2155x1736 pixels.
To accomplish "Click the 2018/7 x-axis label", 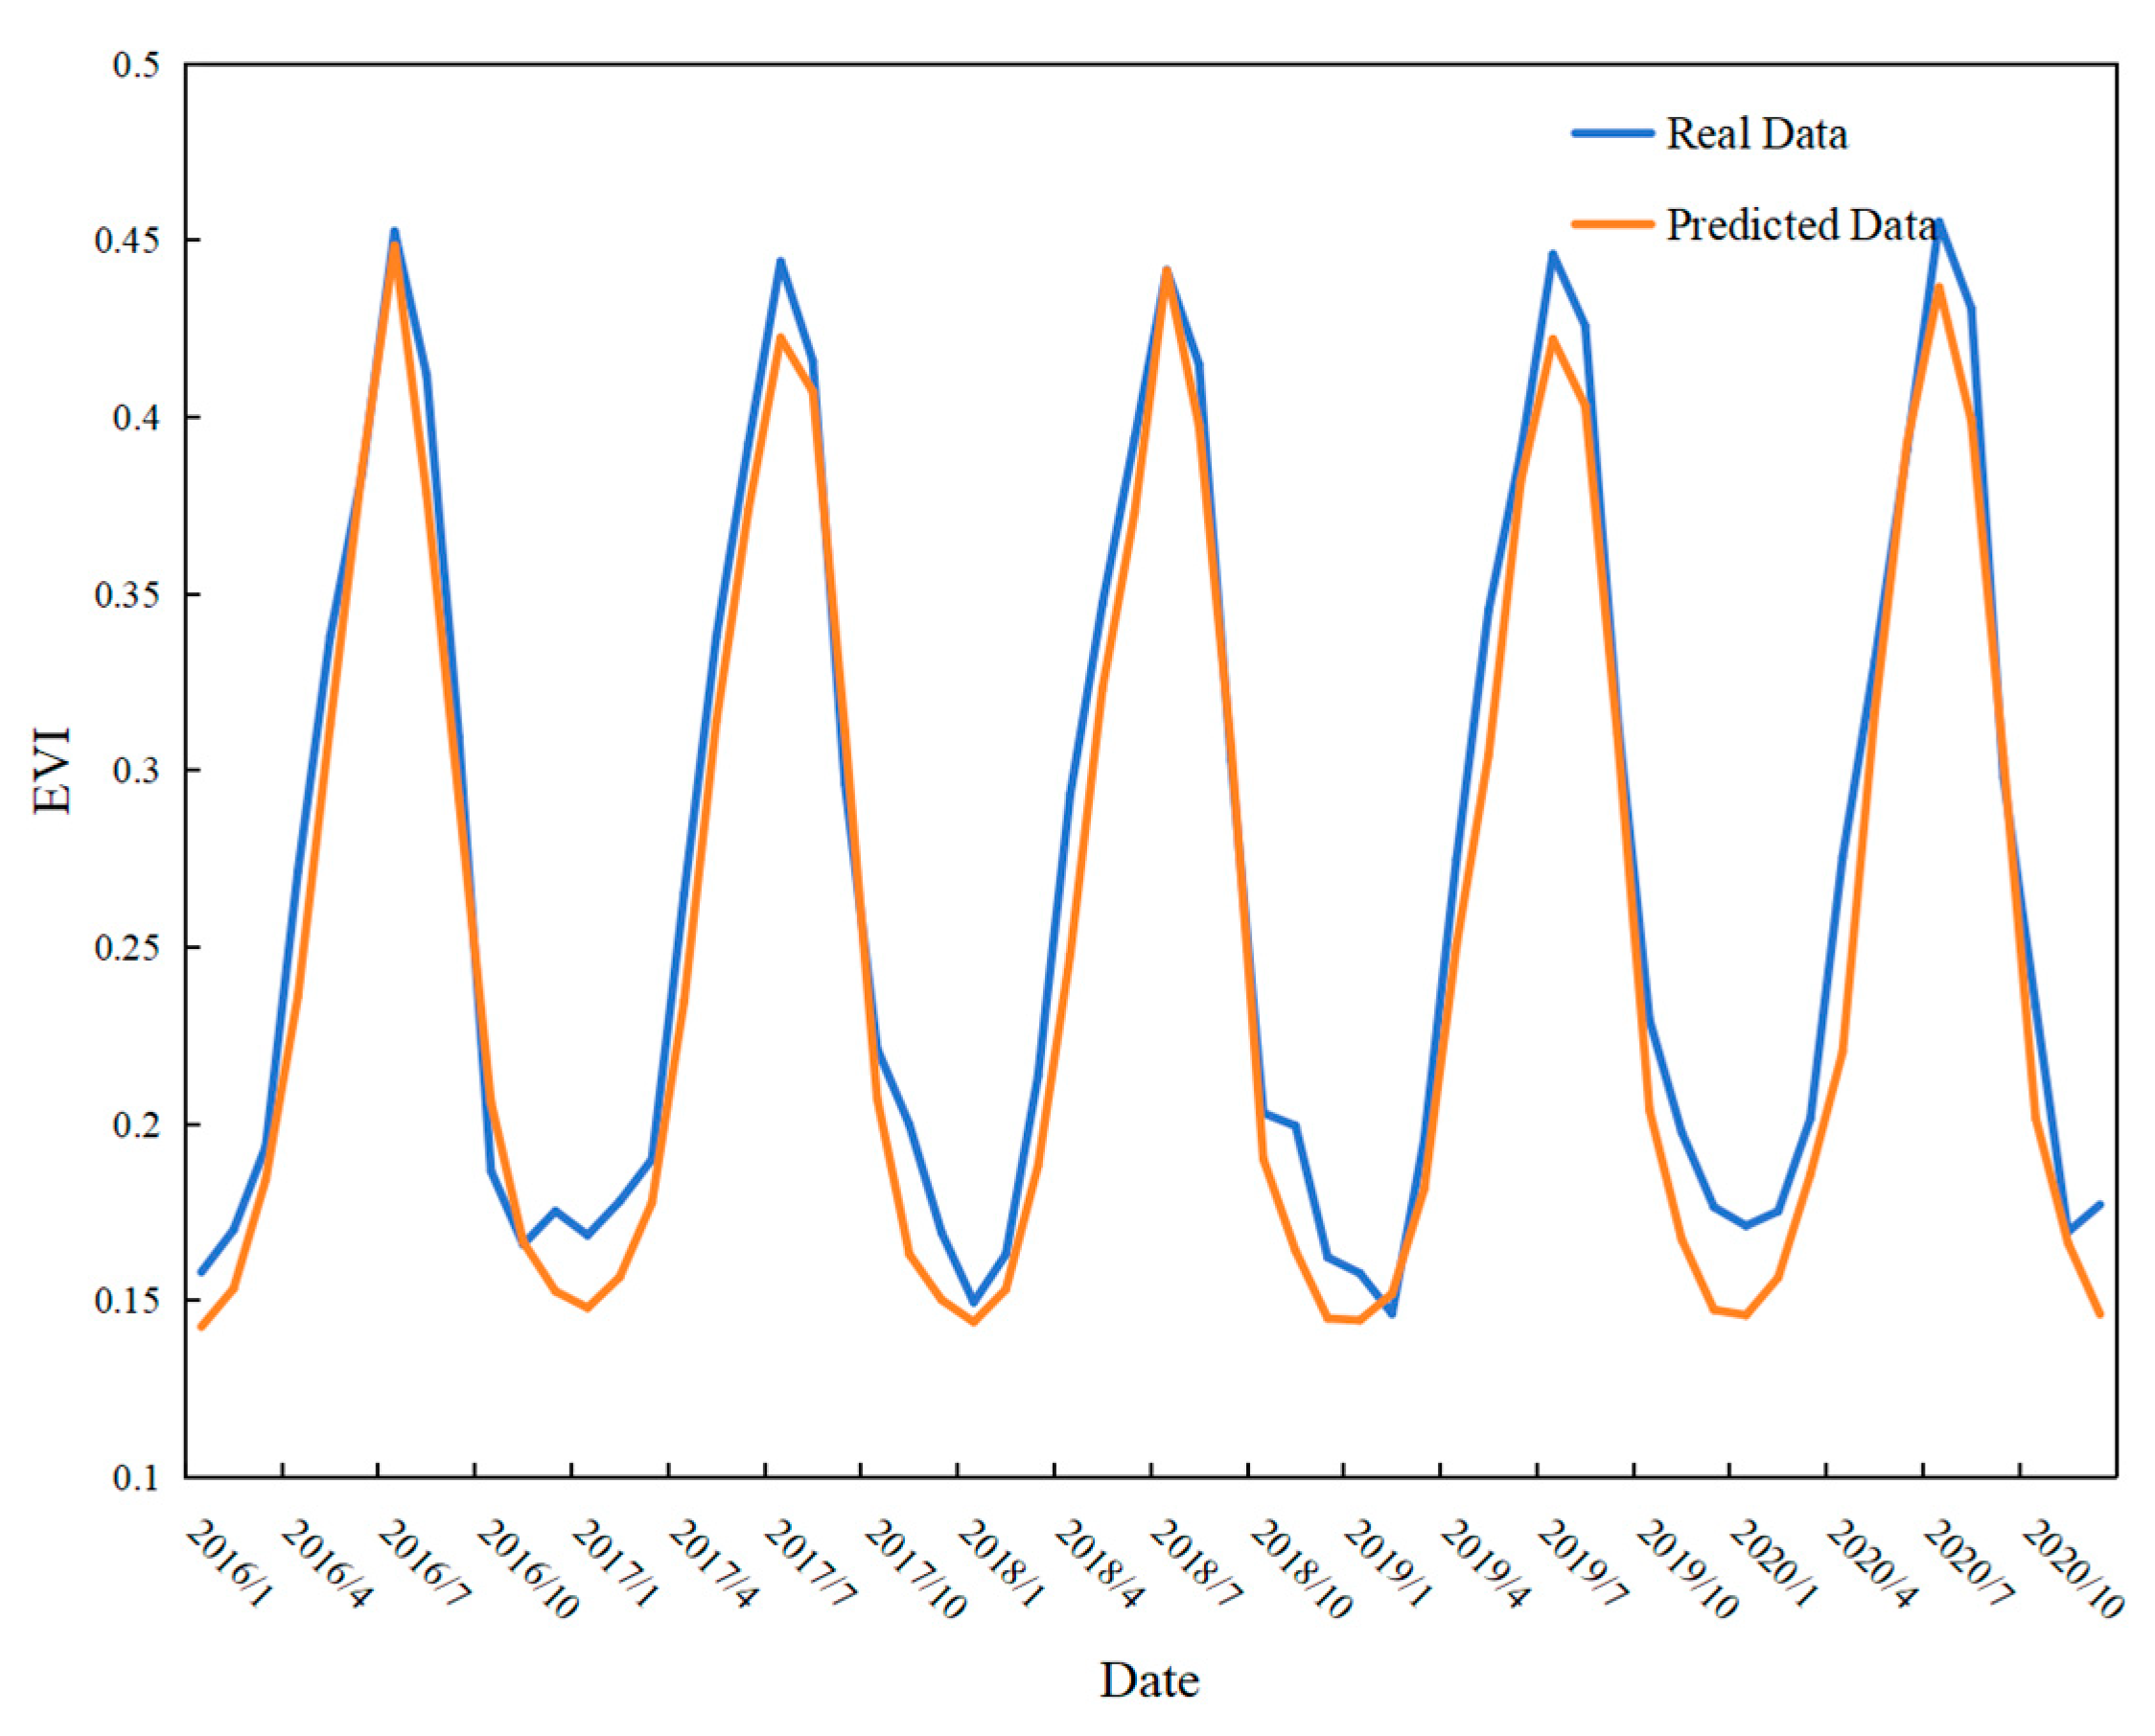I will click(1195, 1565).
